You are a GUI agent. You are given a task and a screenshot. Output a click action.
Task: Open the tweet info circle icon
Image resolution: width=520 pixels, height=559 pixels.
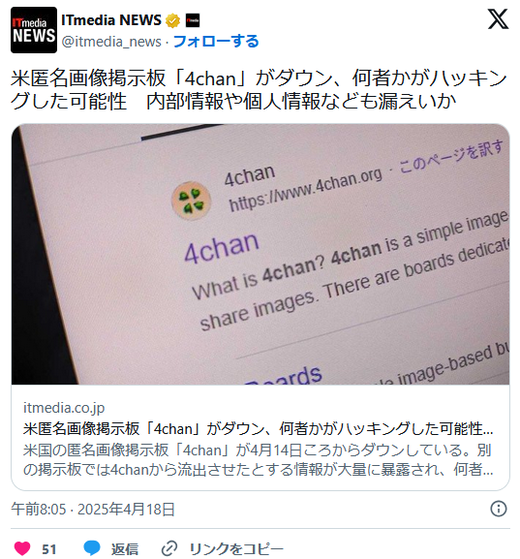pos(498,509)
